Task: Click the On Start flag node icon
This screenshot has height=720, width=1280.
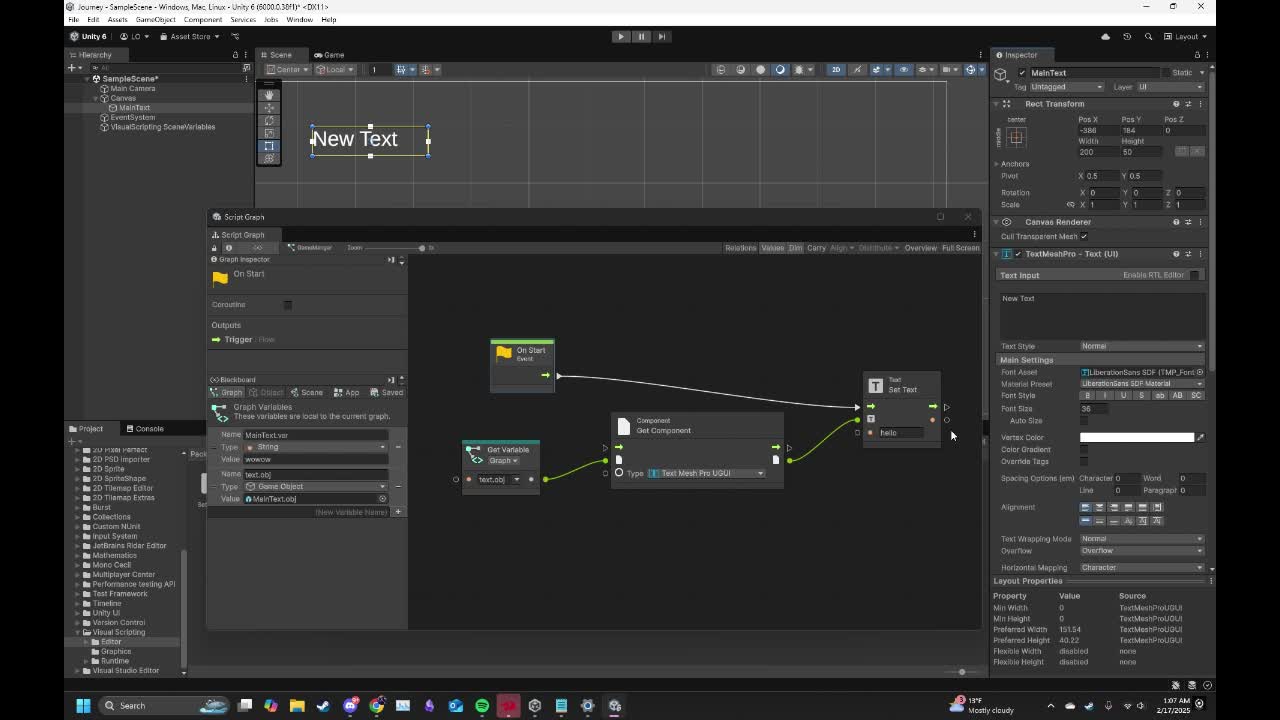Action: [504, 353]
